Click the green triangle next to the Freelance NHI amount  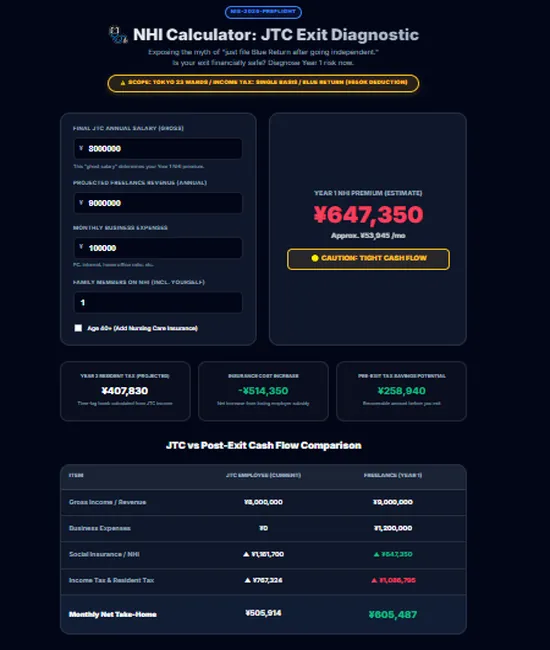[x=376, y=554]
